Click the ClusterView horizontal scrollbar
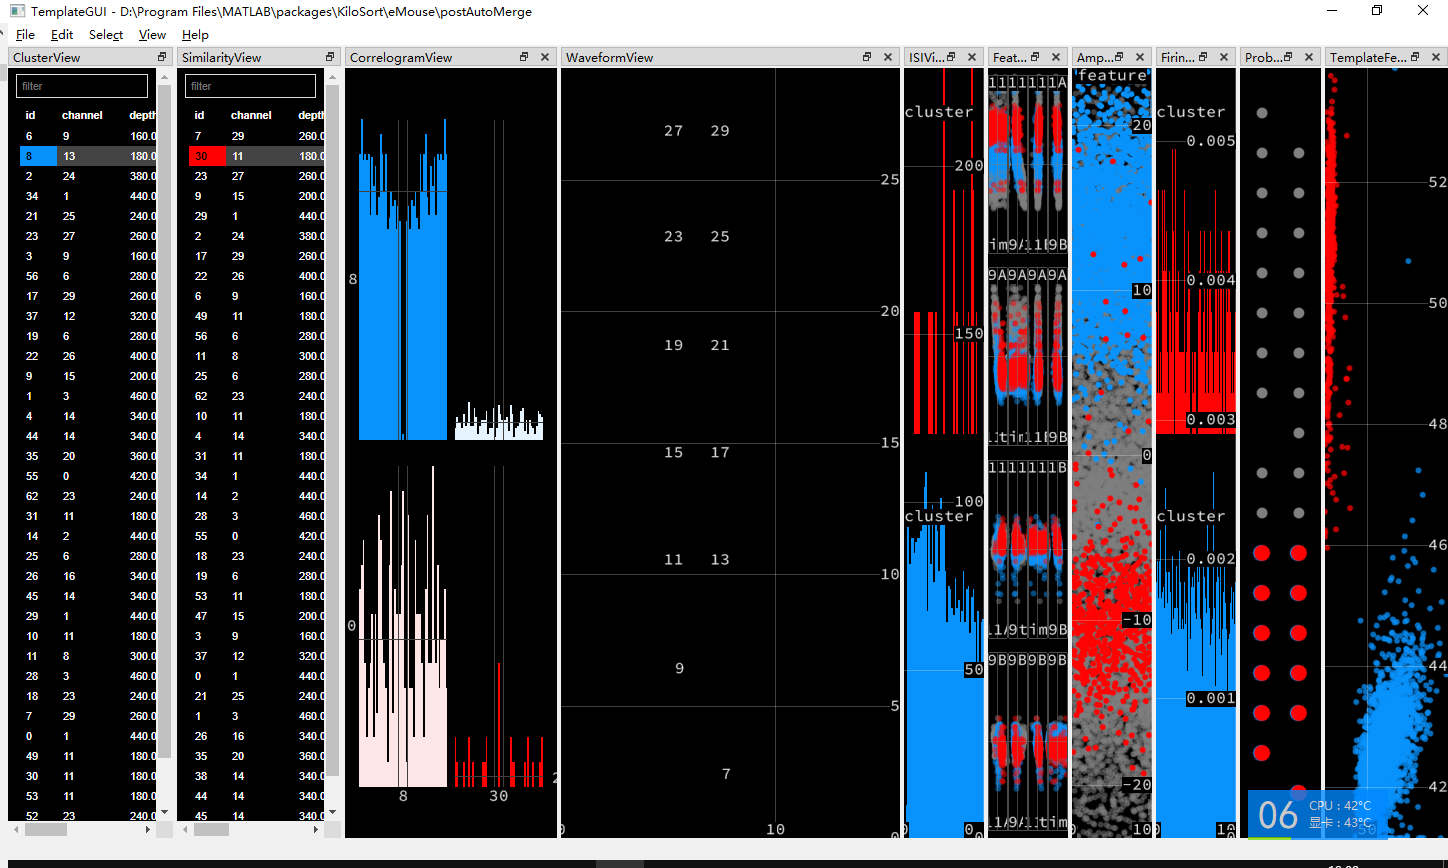Screen dimensions: 1448x868 pyautogui.click(x=45, y=829)
